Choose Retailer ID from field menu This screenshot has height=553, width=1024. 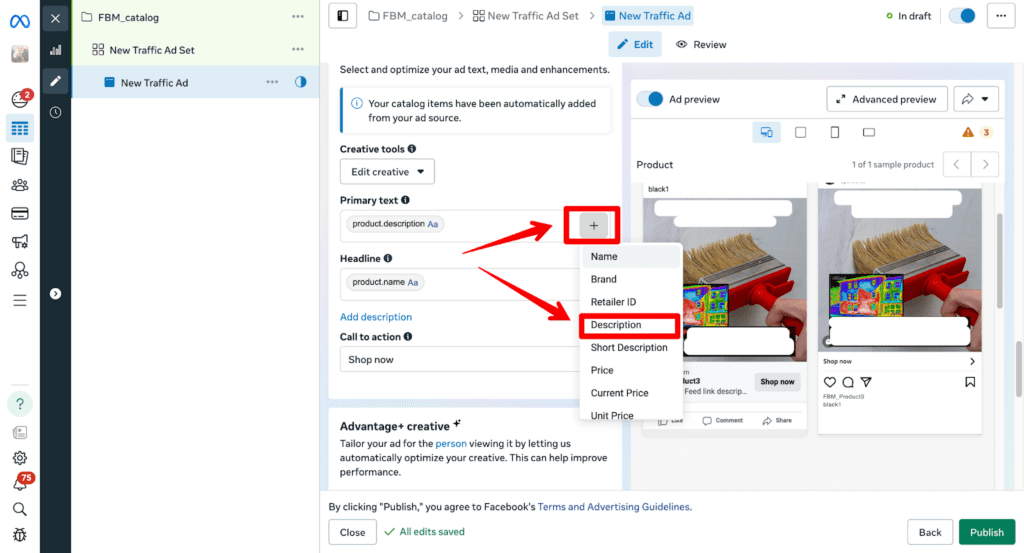click(630, 302)
